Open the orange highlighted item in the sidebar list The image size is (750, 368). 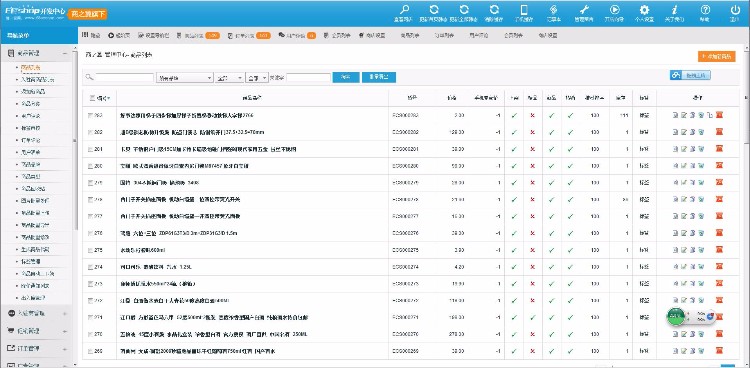[x=31, y=67]
